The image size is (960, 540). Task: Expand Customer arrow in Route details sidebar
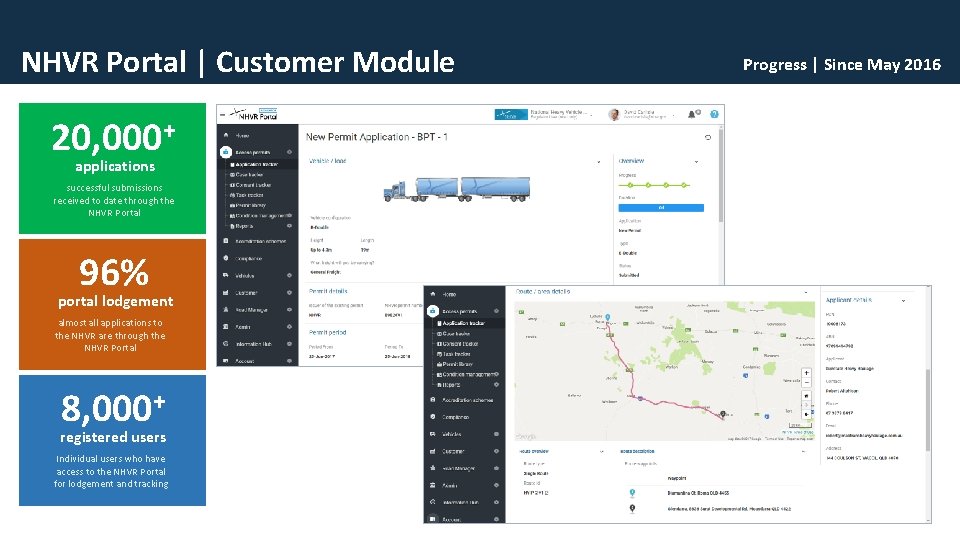pos(496,451)
